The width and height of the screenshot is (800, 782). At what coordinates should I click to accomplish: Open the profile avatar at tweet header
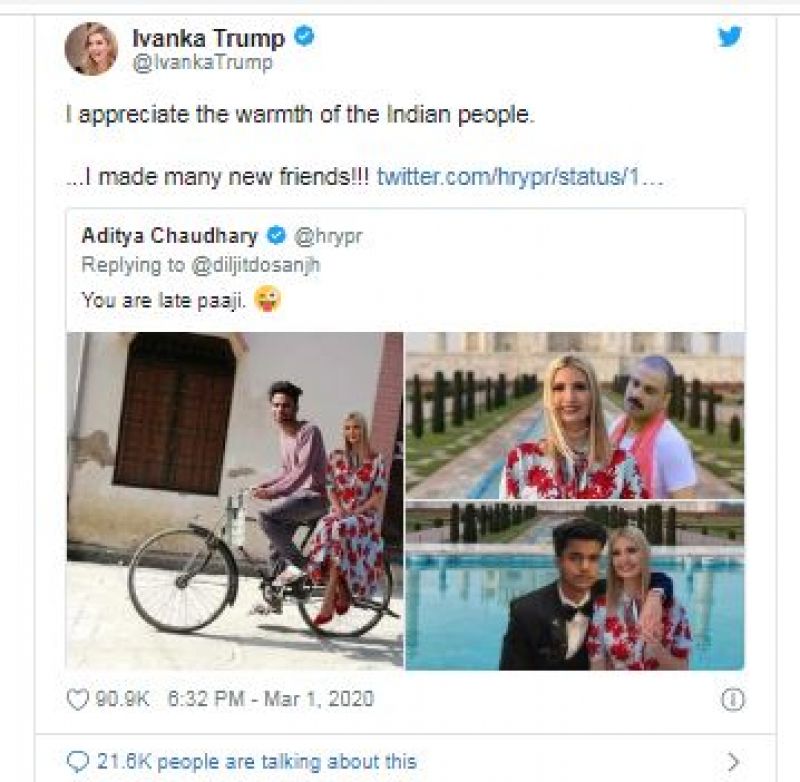91,48
